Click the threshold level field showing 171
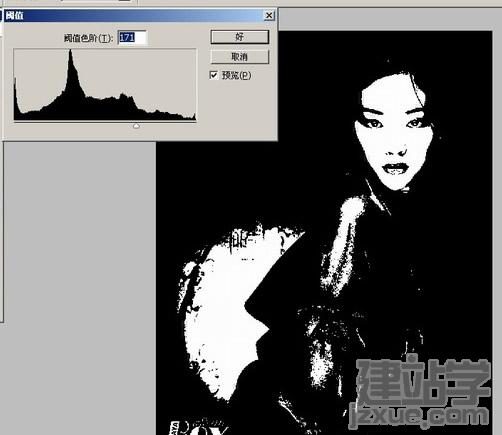502x435 pixels. pyautogui.click(x=132, y=37)
